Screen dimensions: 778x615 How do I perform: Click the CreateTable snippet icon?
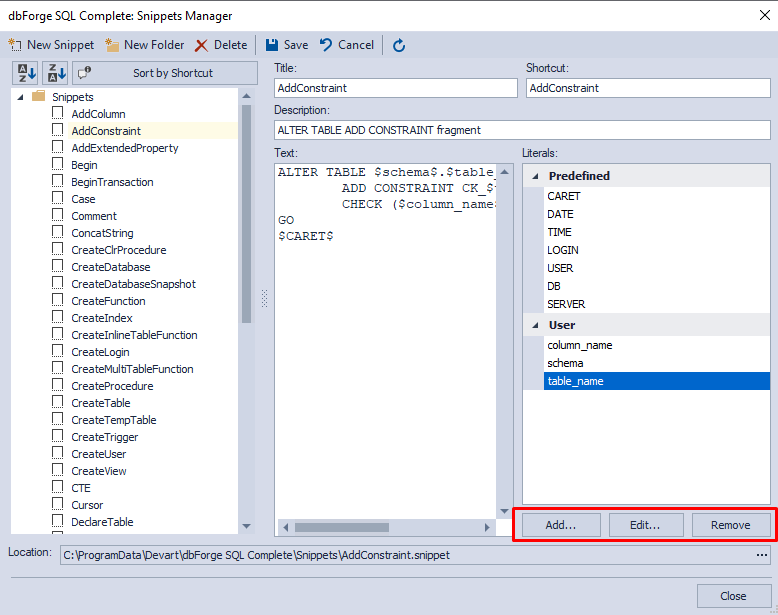coord(58,402)
